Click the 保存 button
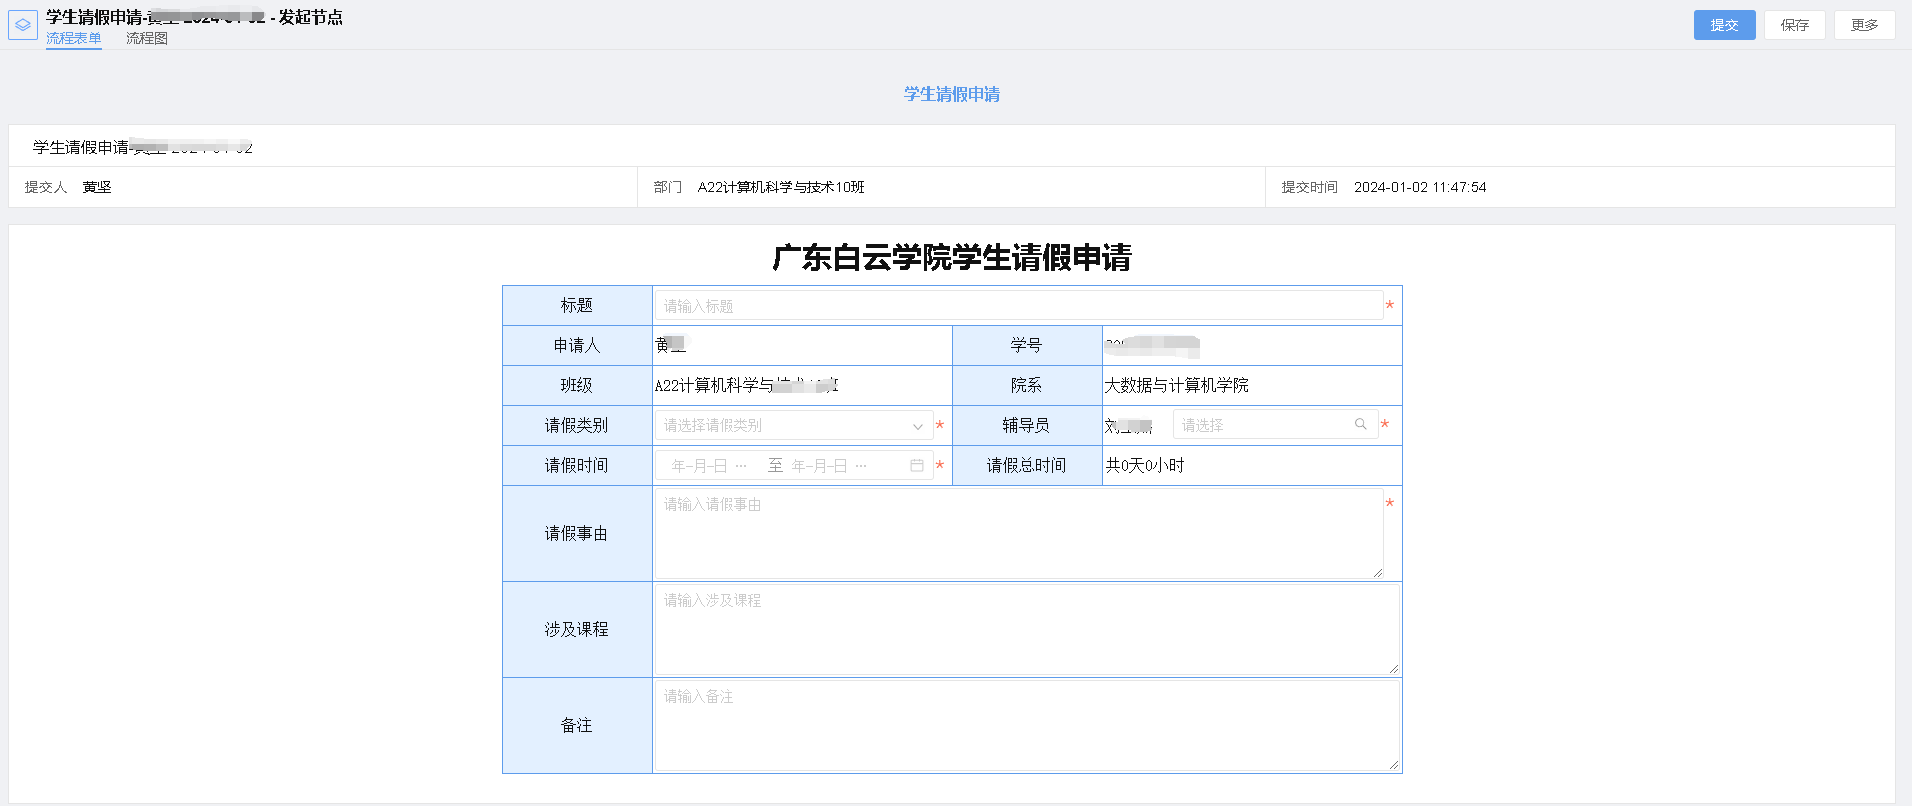Screen dimensions: 1912x806 tap(1794, 25)
